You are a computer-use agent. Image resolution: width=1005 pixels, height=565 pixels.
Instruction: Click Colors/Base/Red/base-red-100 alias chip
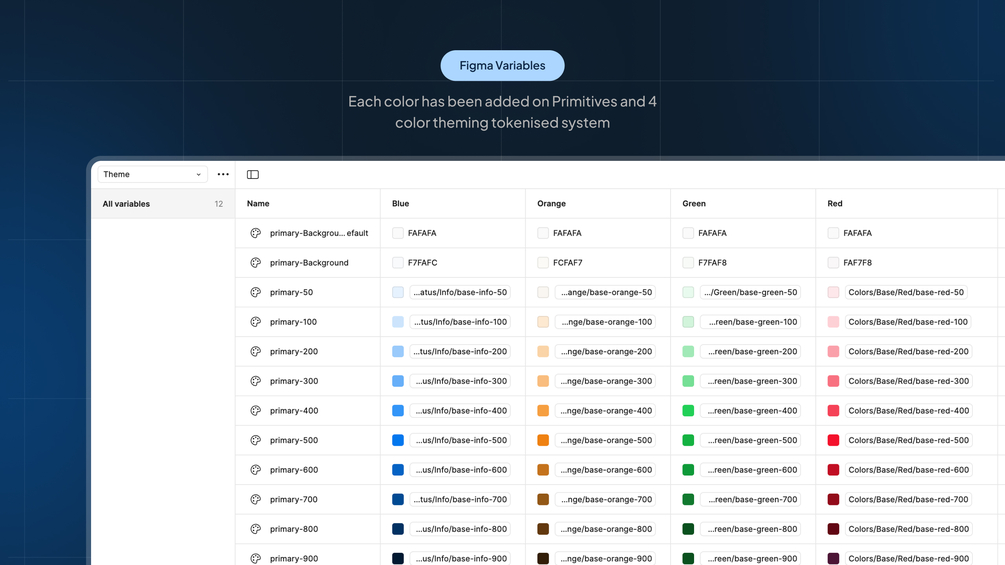(x=908, y=322)
